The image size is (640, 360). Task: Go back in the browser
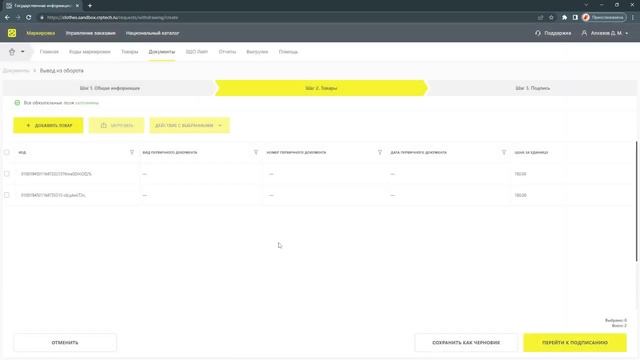(7, 18)
